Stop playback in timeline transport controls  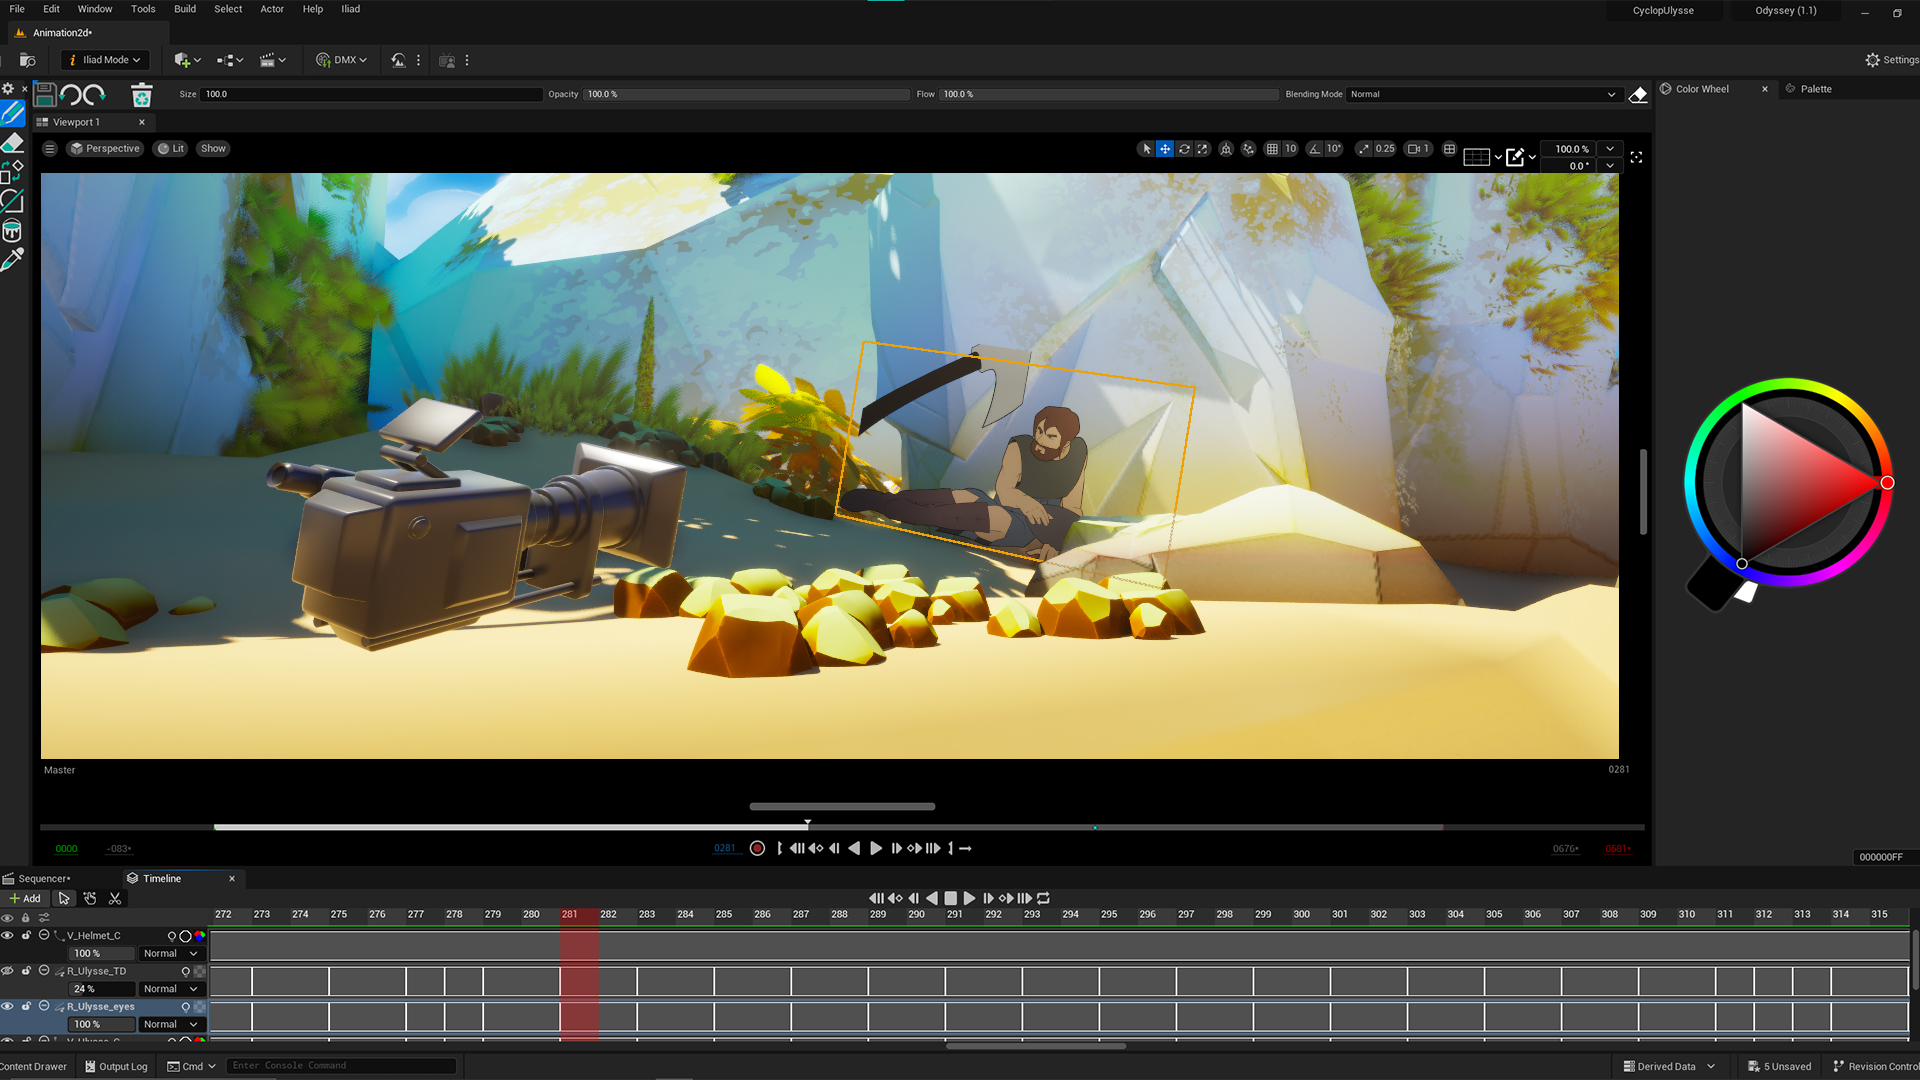950,899
